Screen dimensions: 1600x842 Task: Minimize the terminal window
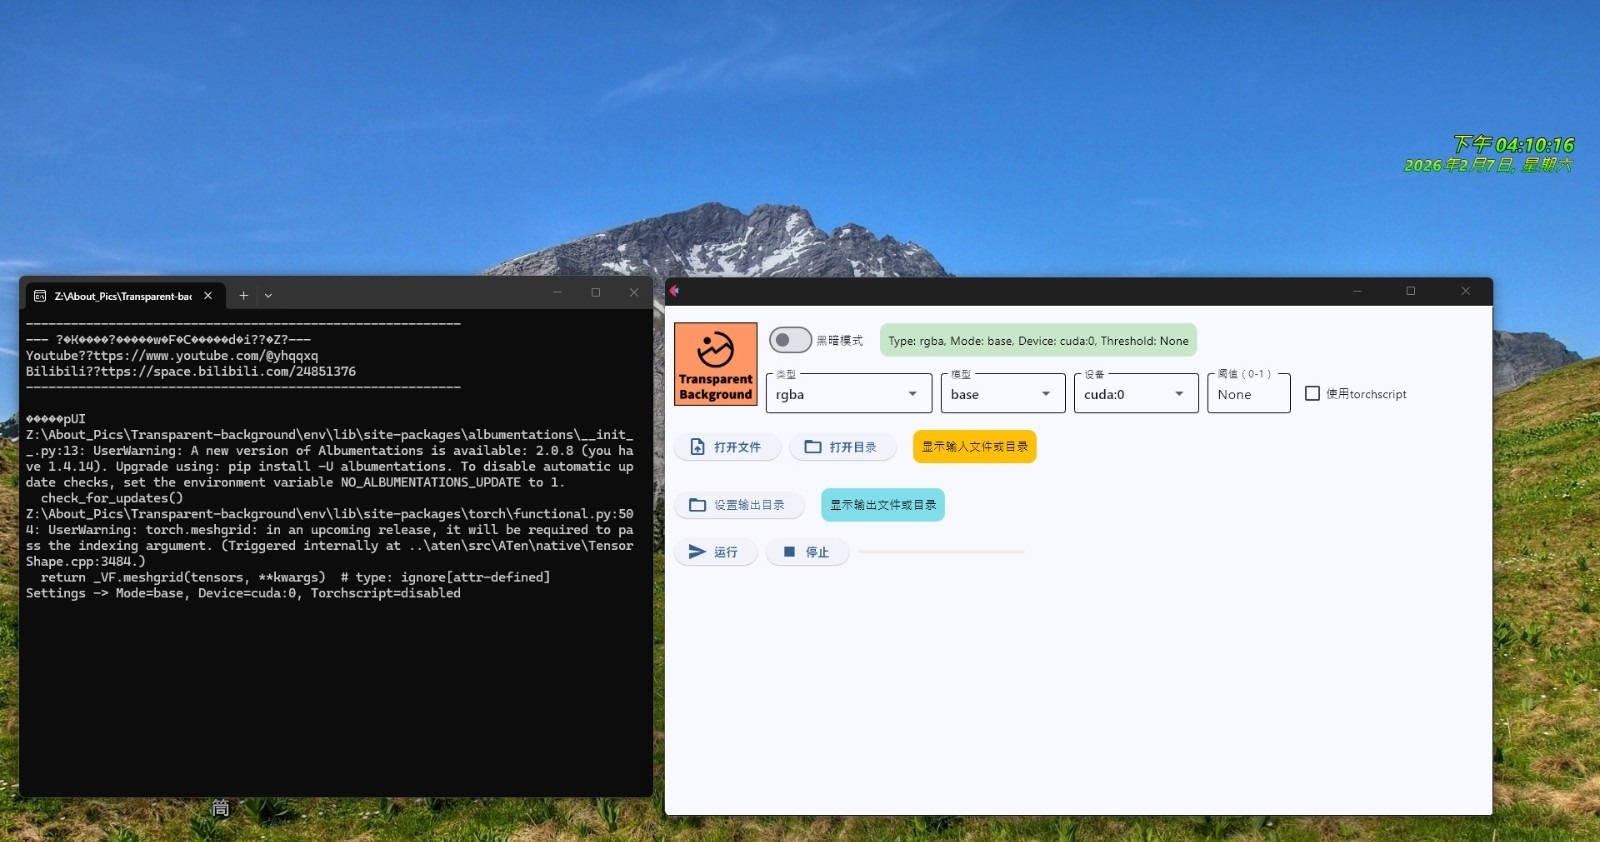coord(557,292)
